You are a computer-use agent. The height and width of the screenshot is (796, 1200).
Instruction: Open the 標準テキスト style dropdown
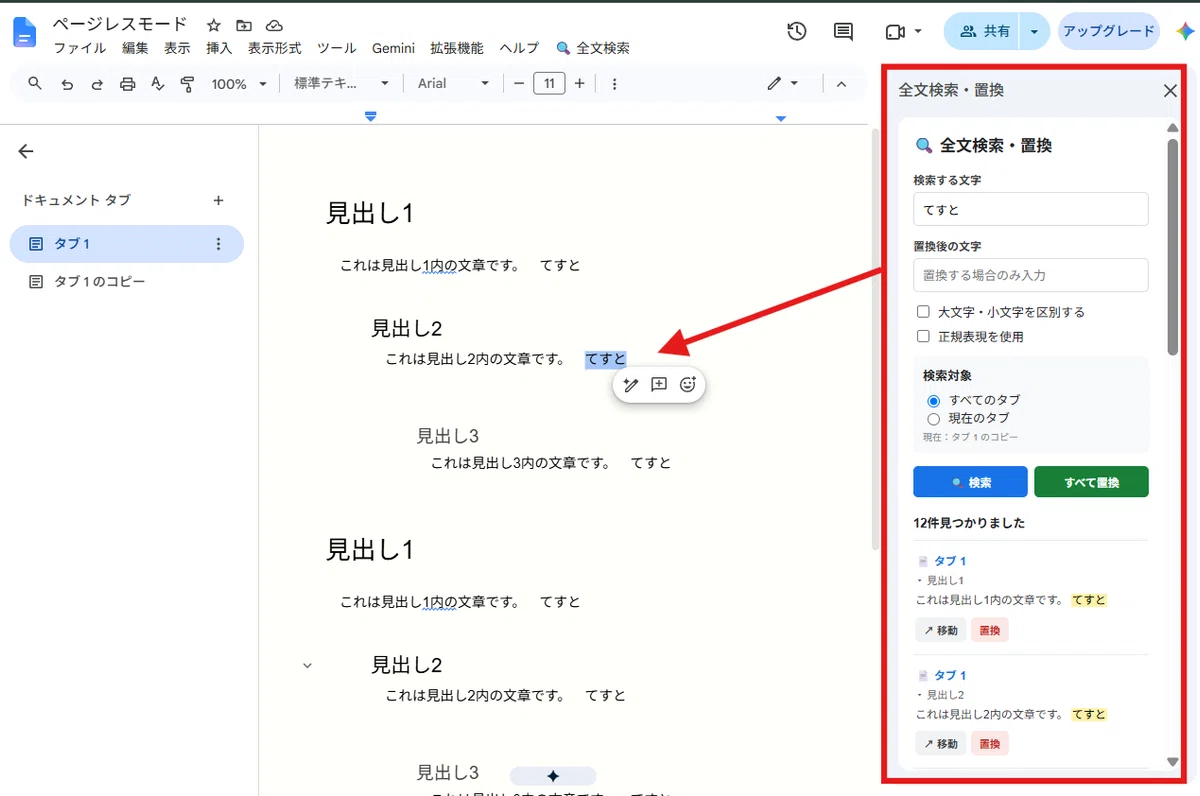(x=341, y=84)
